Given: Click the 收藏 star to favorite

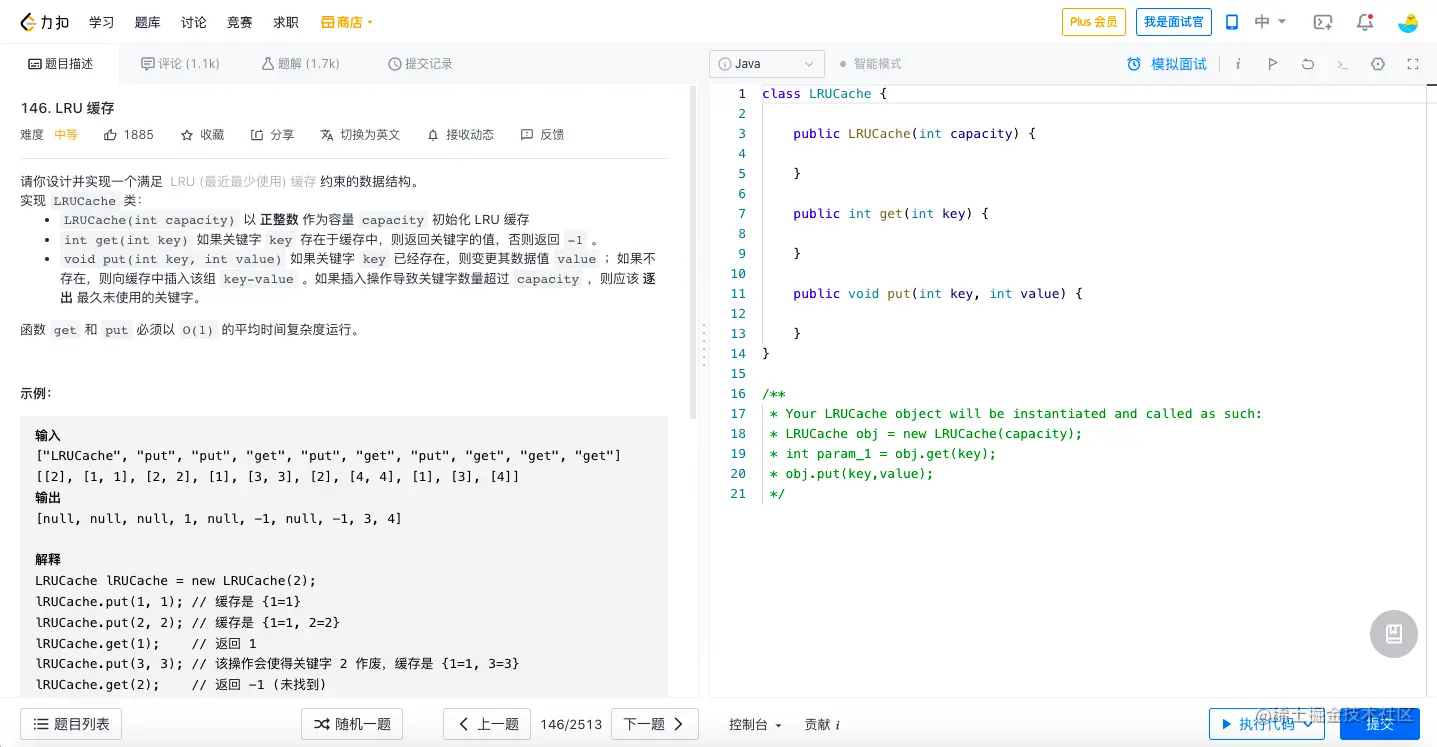Looking at the screenshot, I should 202,134.
